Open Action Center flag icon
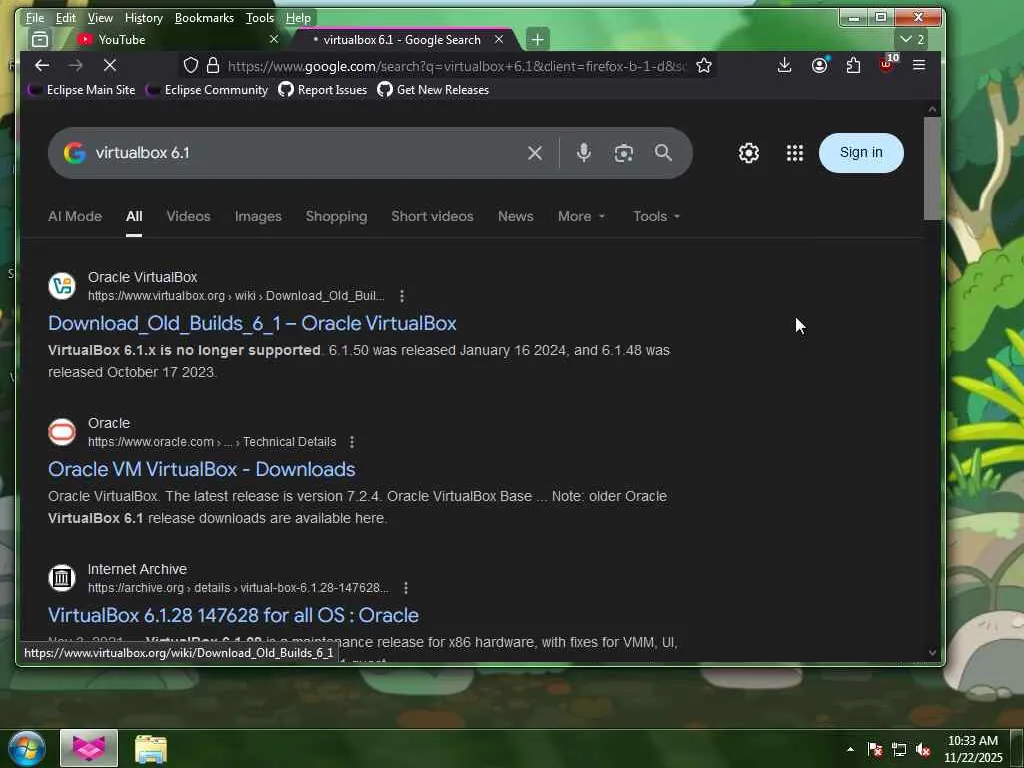Viewport: 1024px width, 768px height. 874,750
